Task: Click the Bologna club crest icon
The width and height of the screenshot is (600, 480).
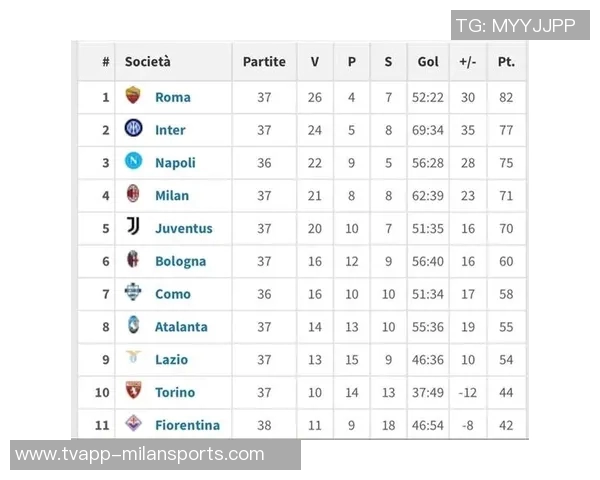Action: tap(133, 260)
